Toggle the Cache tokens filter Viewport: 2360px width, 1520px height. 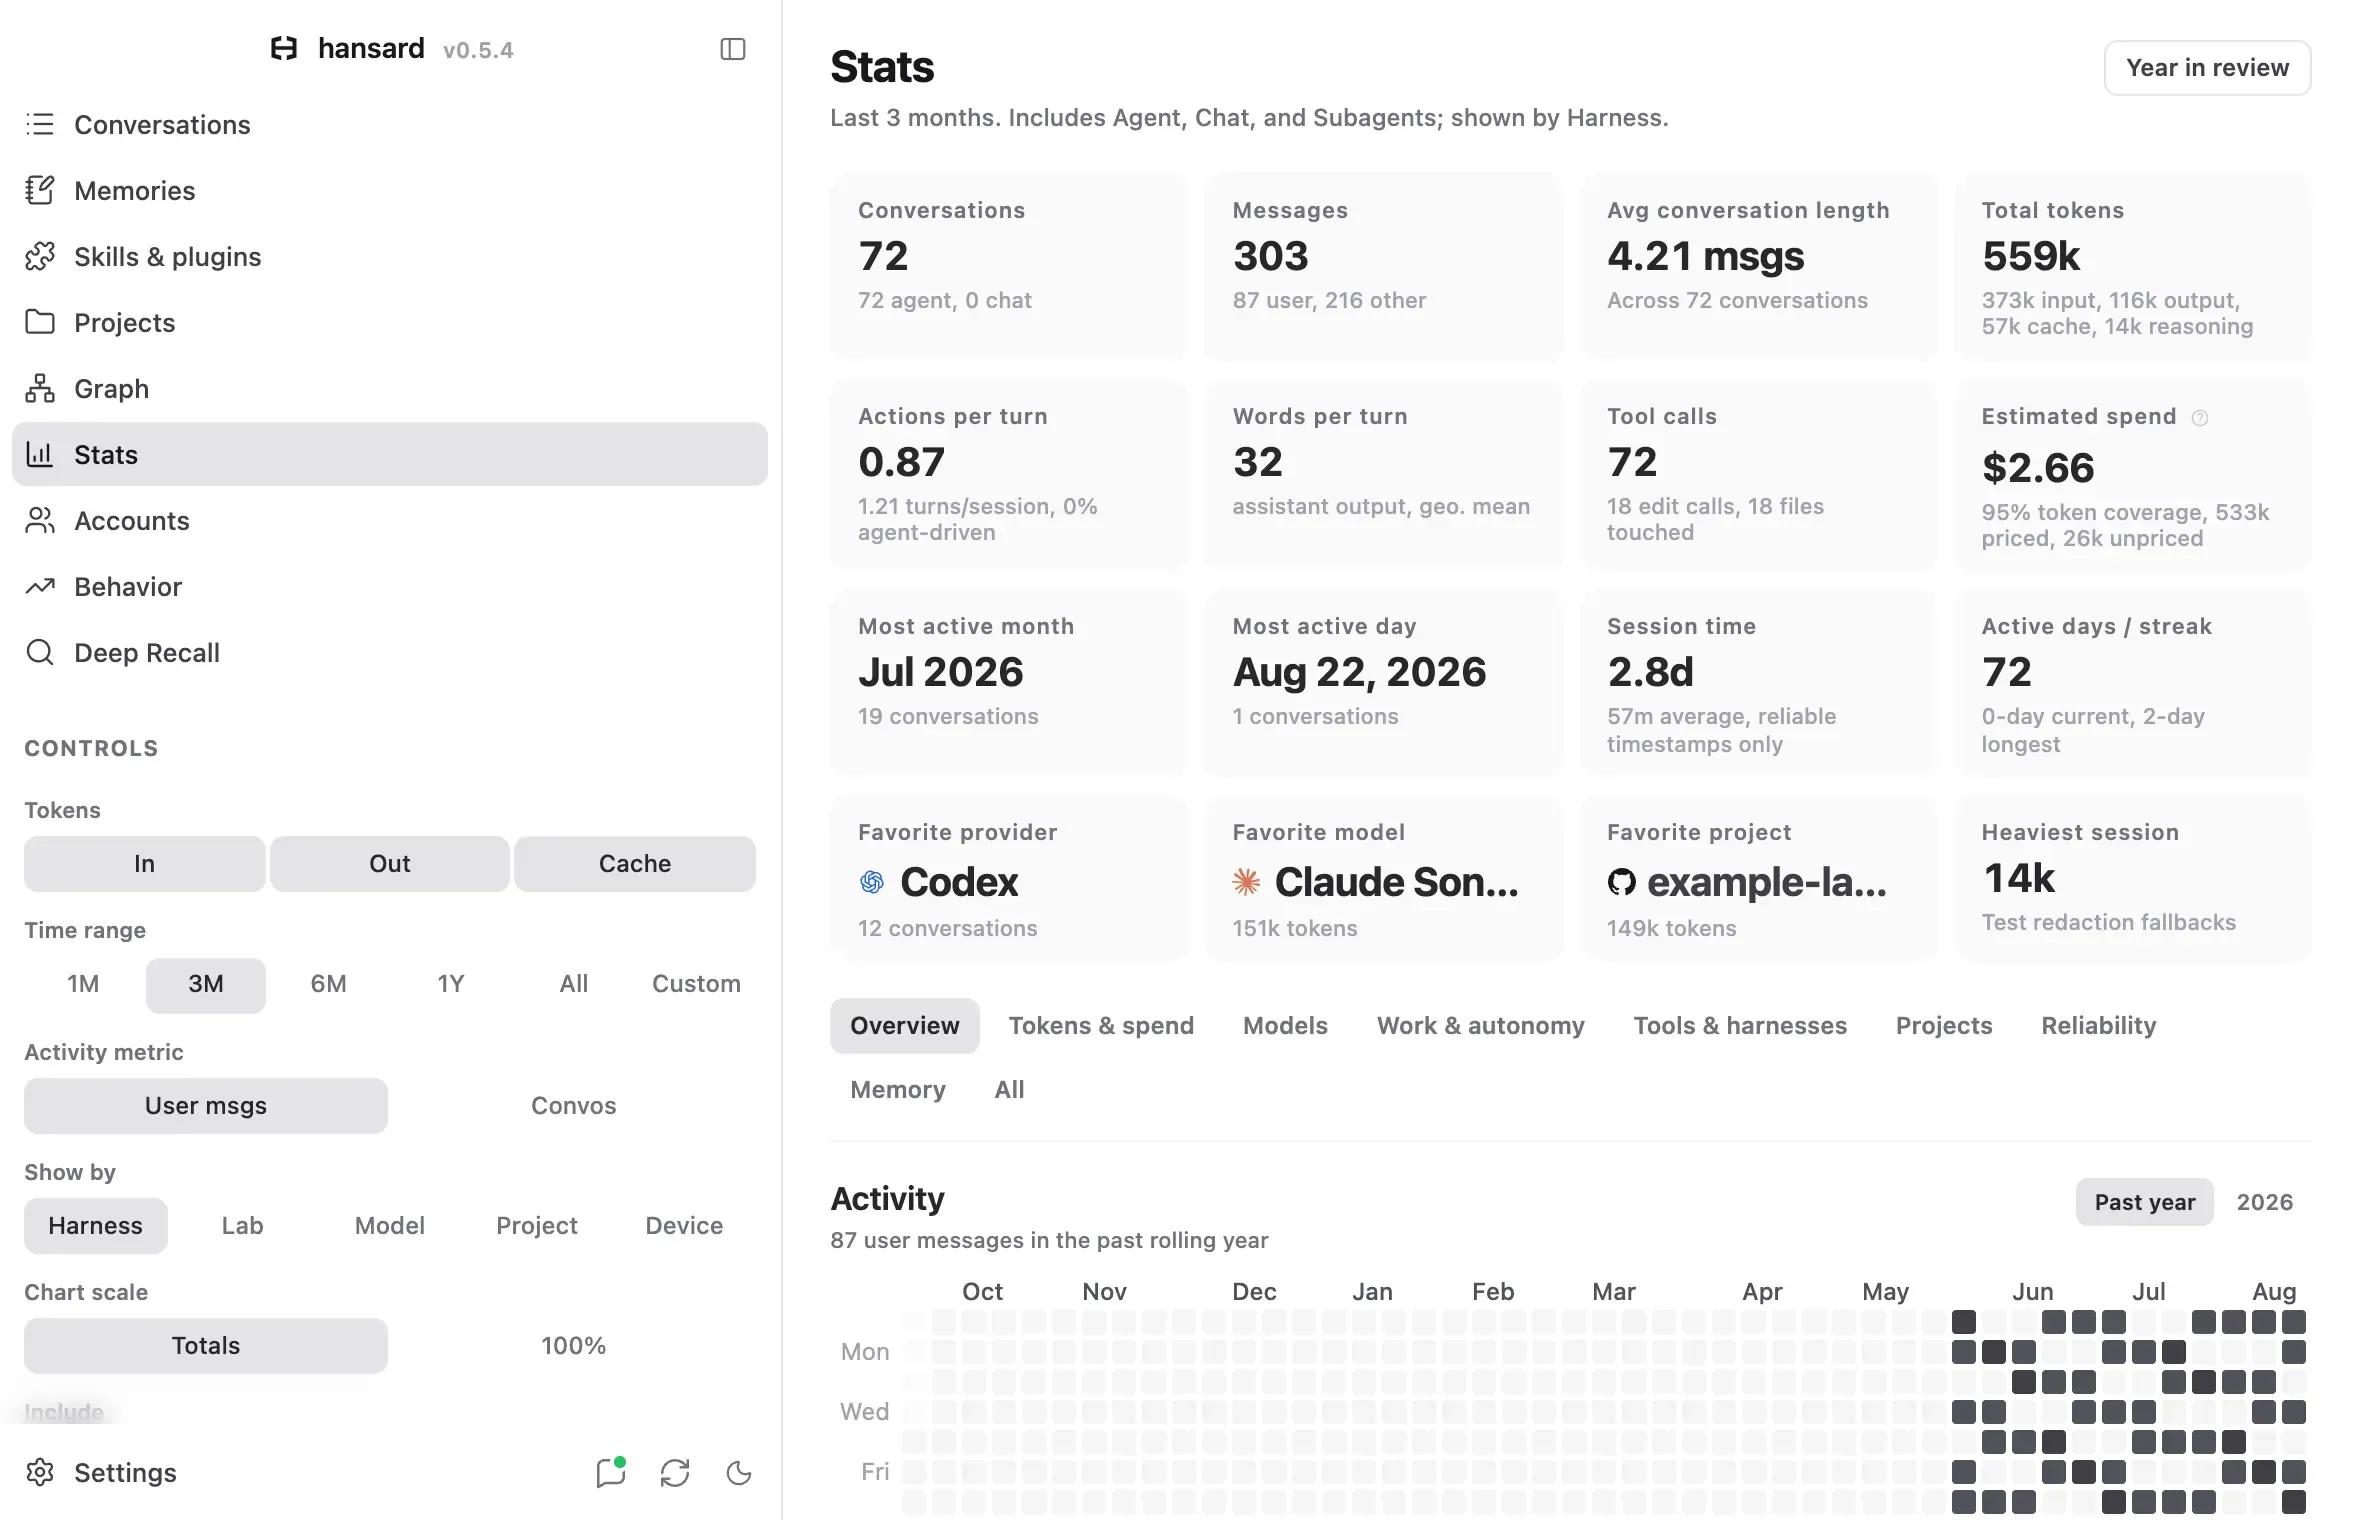pos(635,863)
